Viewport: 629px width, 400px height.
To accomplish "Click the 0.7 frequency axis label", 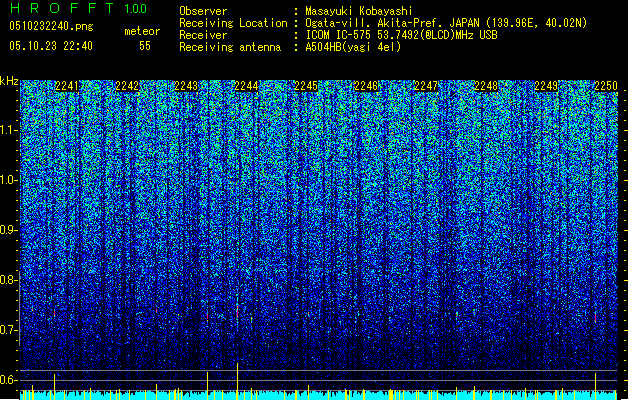I will tap(9, 330).
